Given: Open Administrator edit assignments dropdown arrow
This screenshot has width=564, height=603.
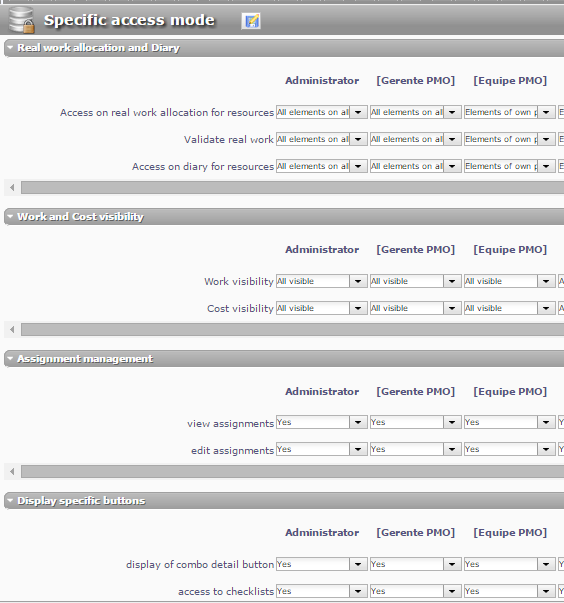Looking at the screenshot, I should pyautogui.click(x=358, y=449).
